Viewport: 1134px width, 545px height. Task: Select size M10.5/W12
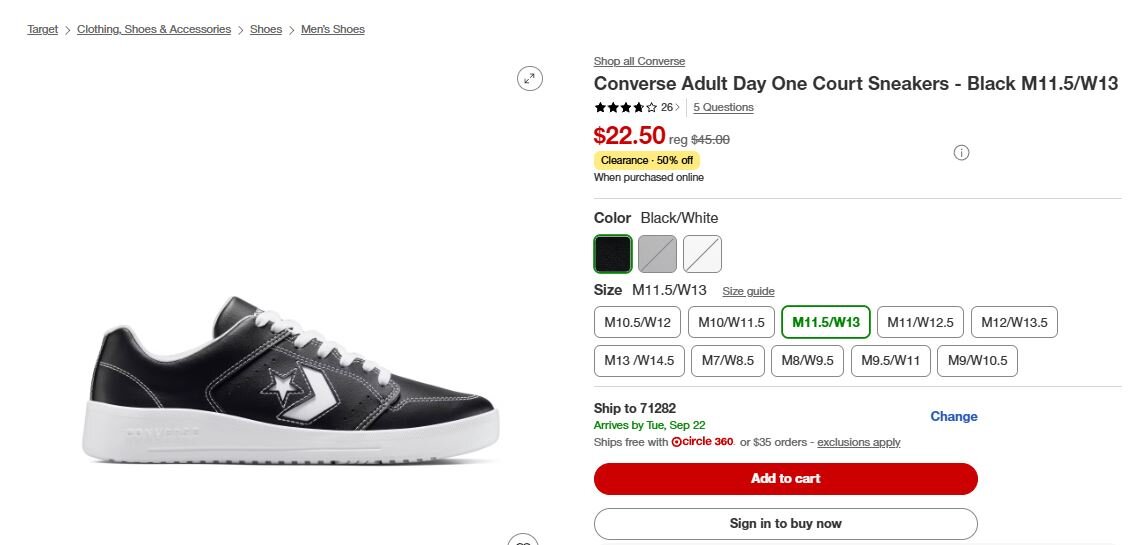point(637,322)
